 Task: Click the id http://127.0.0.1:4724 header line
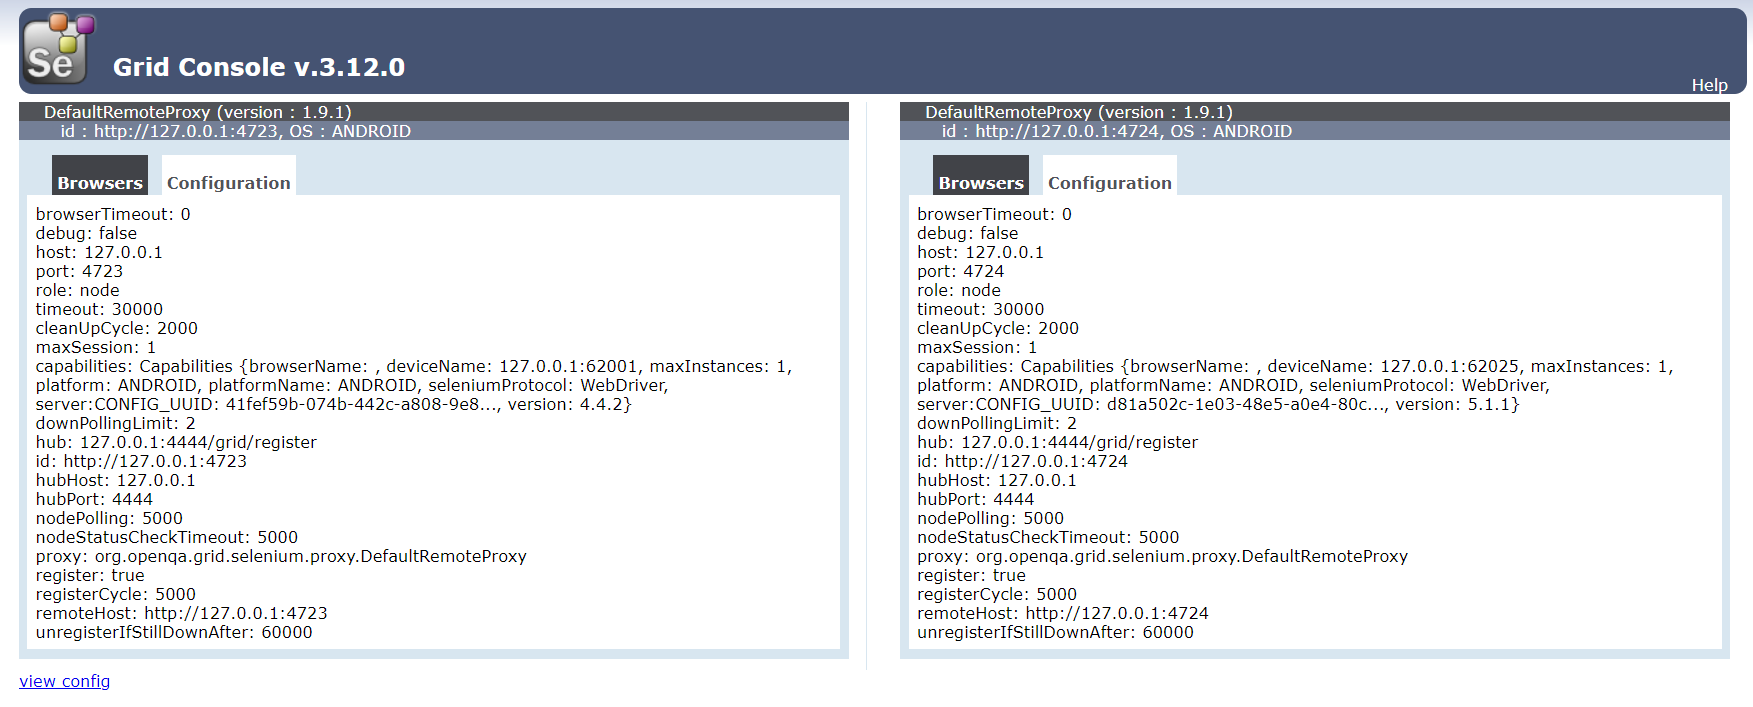(x=1116, y=131)
